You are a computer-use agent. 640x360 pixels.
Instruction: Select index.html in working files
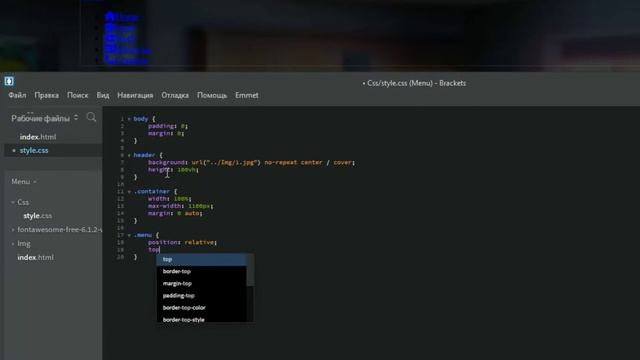38,137
